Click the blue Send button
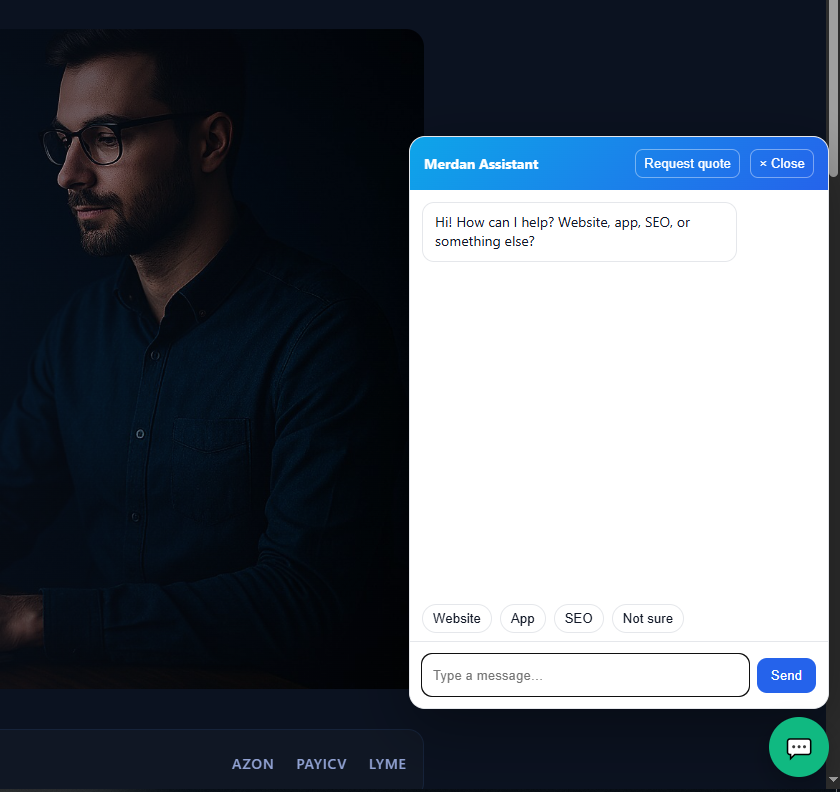This screenshot has width=840, height=792. pyautogui.click(x=786, y=675)
